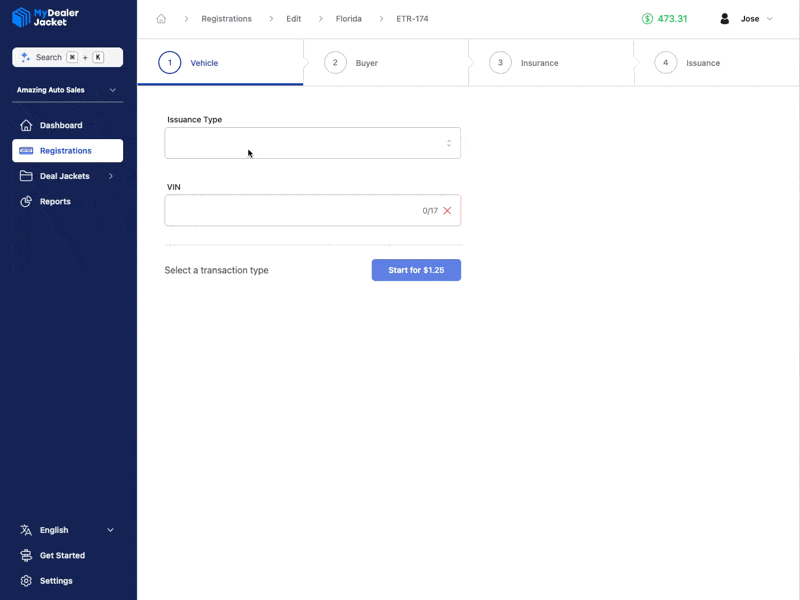This screenshot has height=600, width=800.
Task: Clear the VIN field with red X
Action: click(447, 211)
